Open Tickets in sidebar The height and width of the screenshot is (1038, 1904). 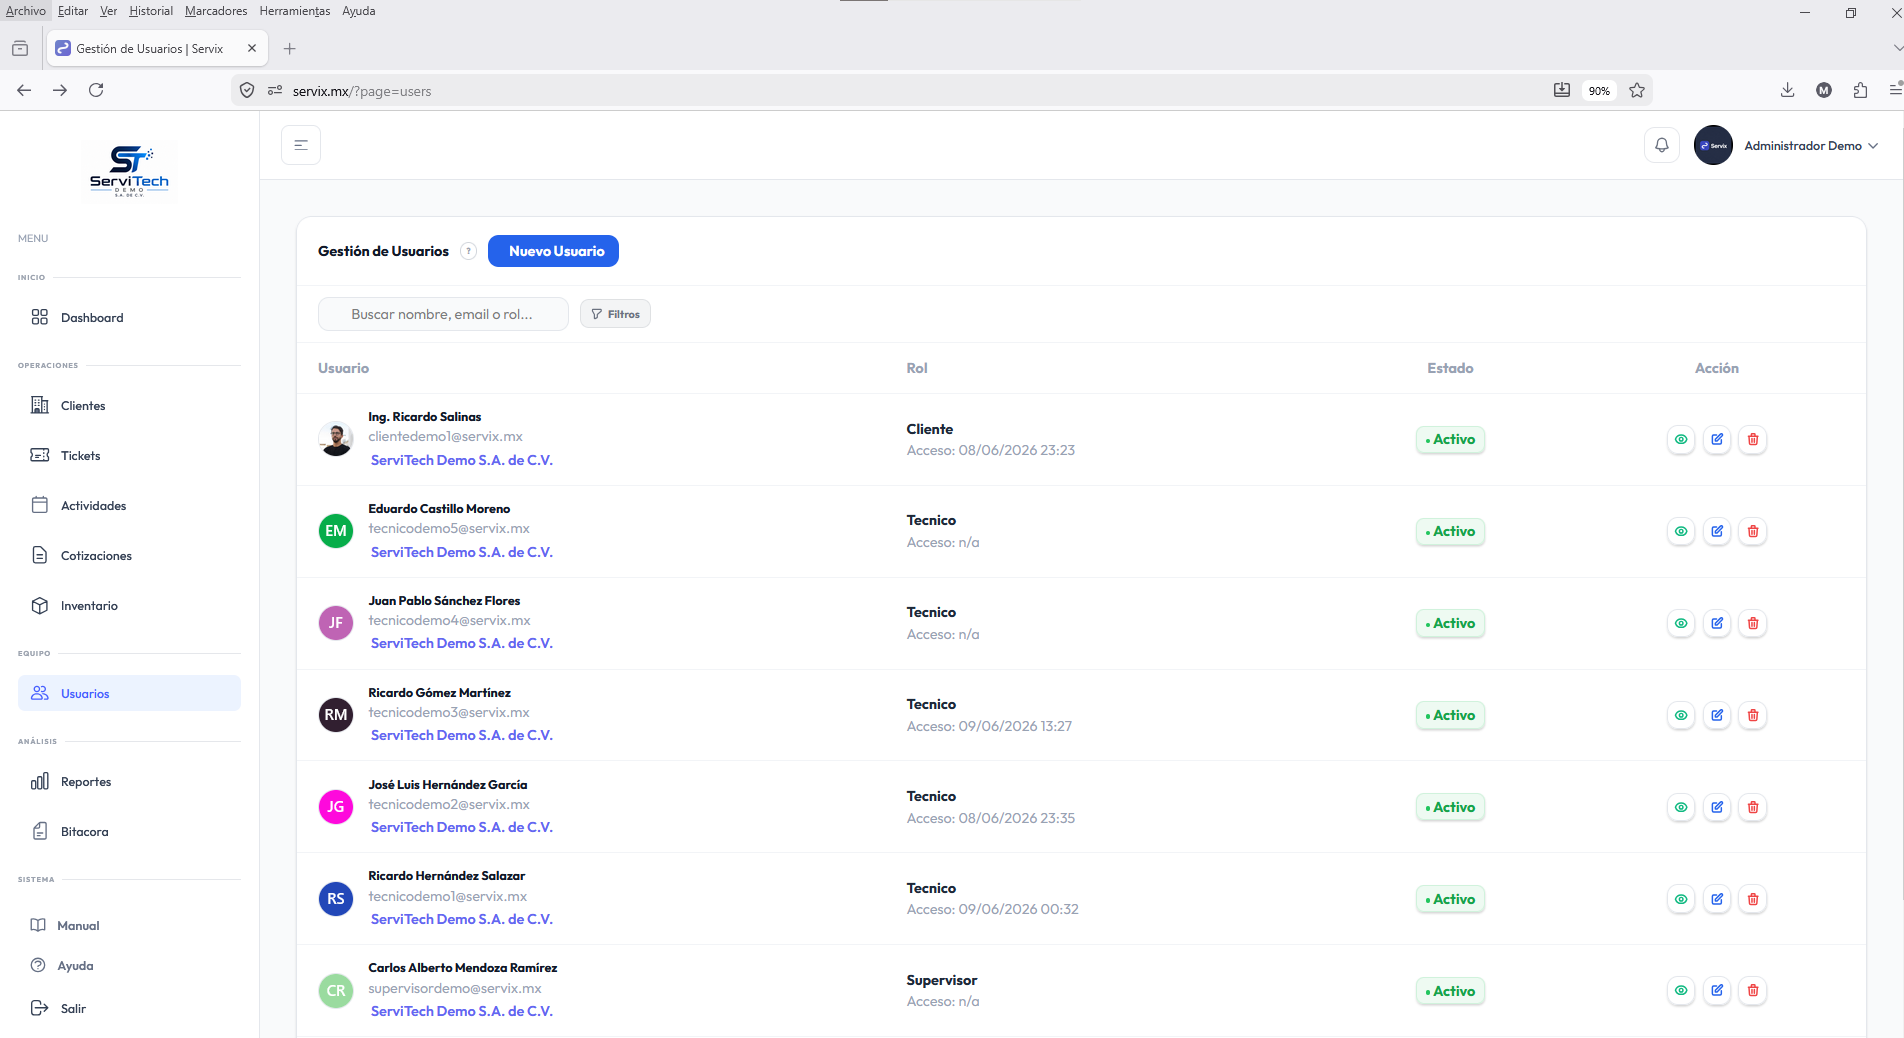coord(129,455)
